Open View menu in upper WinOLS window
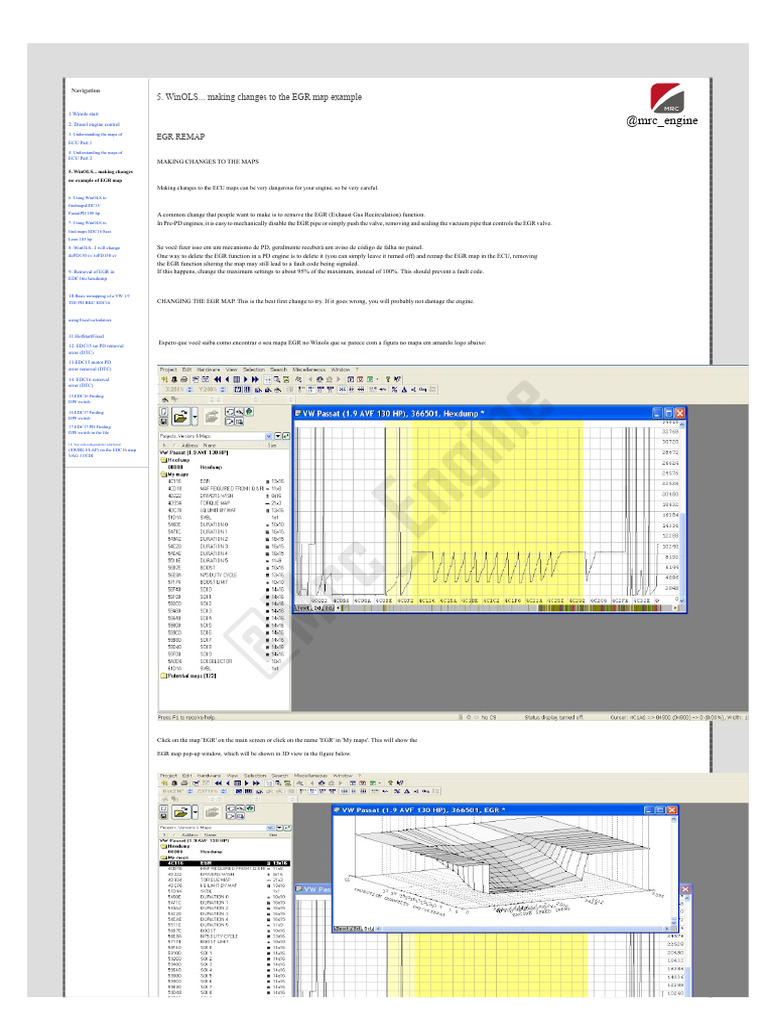The image size is (768, 1024). [x=231, y=370]
